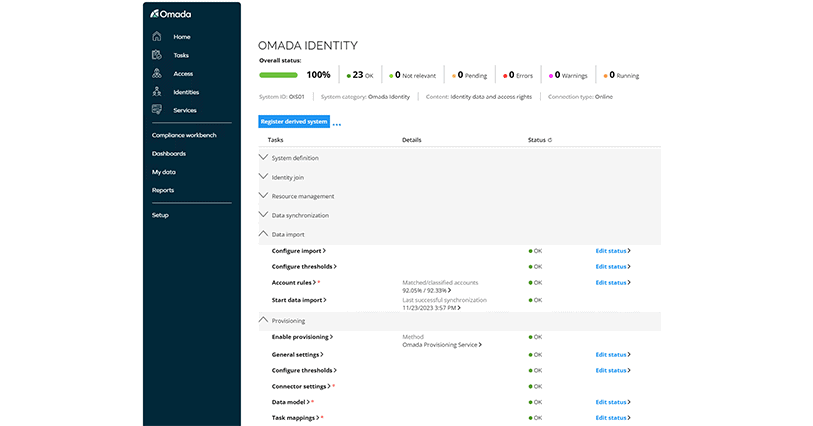Open Reports in the sidebar
Viewport: 813px width, 426px height.
pyautogui.click(x=163, y=190)
